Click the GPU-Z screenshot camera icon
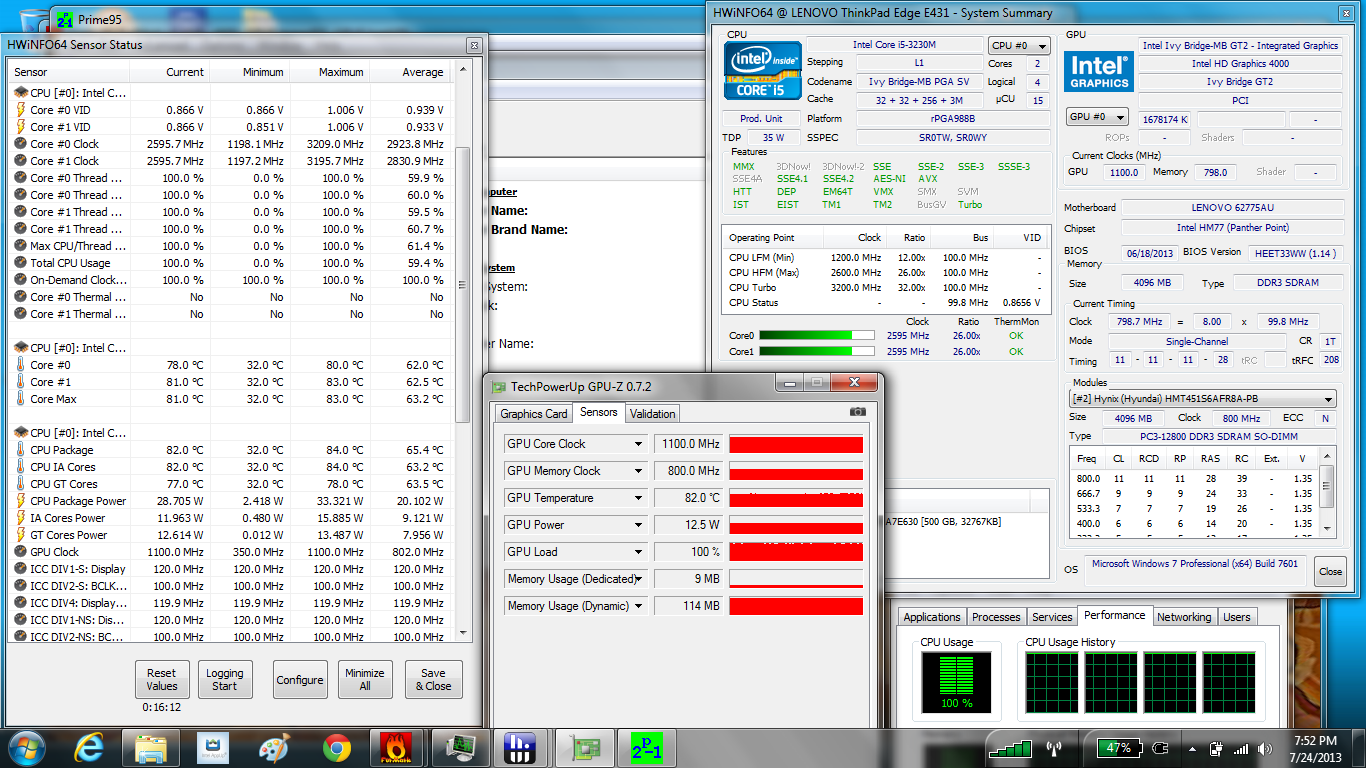This screenshot has height=768, width=1366. click(x=857, y=411)
